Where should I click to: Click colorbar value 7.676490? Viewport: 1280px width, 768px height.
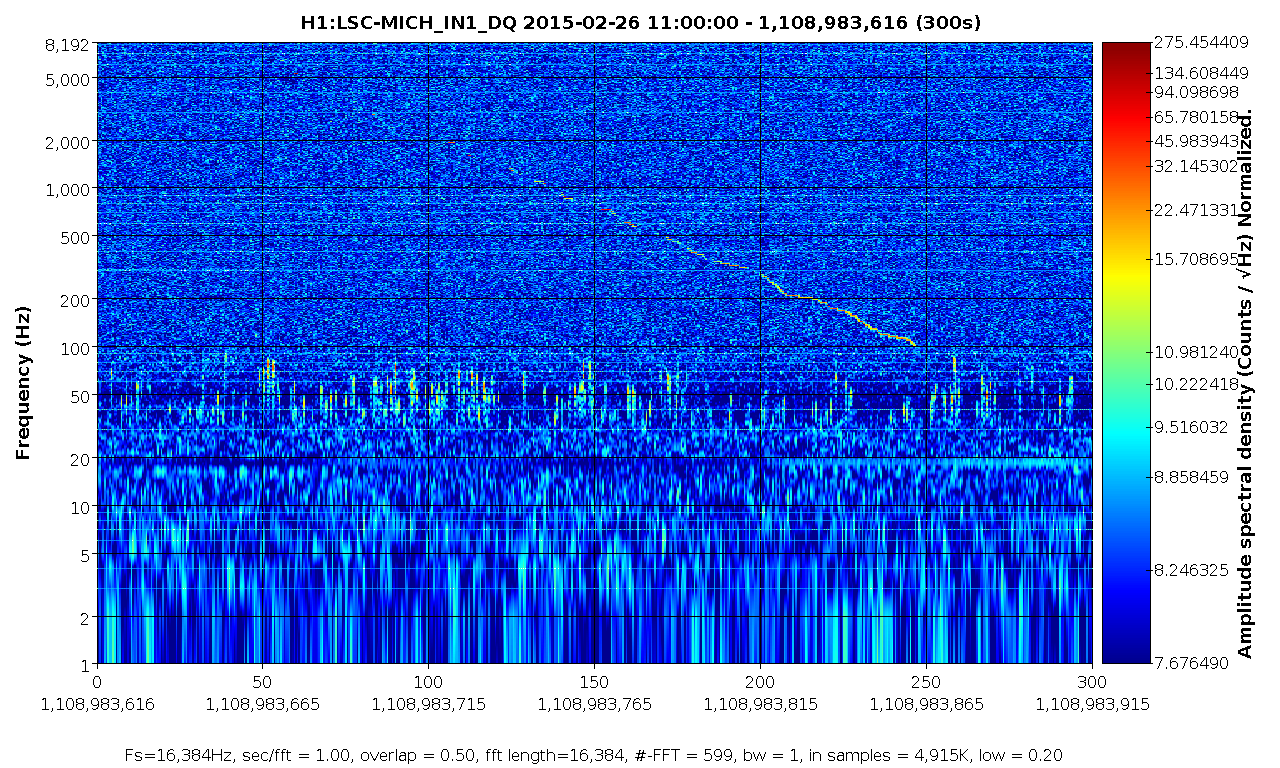1192,663
